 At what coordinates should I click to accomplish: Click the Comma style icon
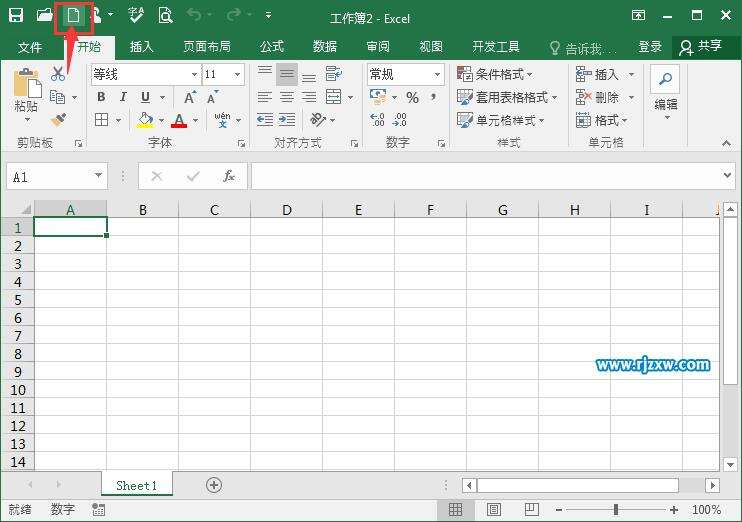coord(433,97)
